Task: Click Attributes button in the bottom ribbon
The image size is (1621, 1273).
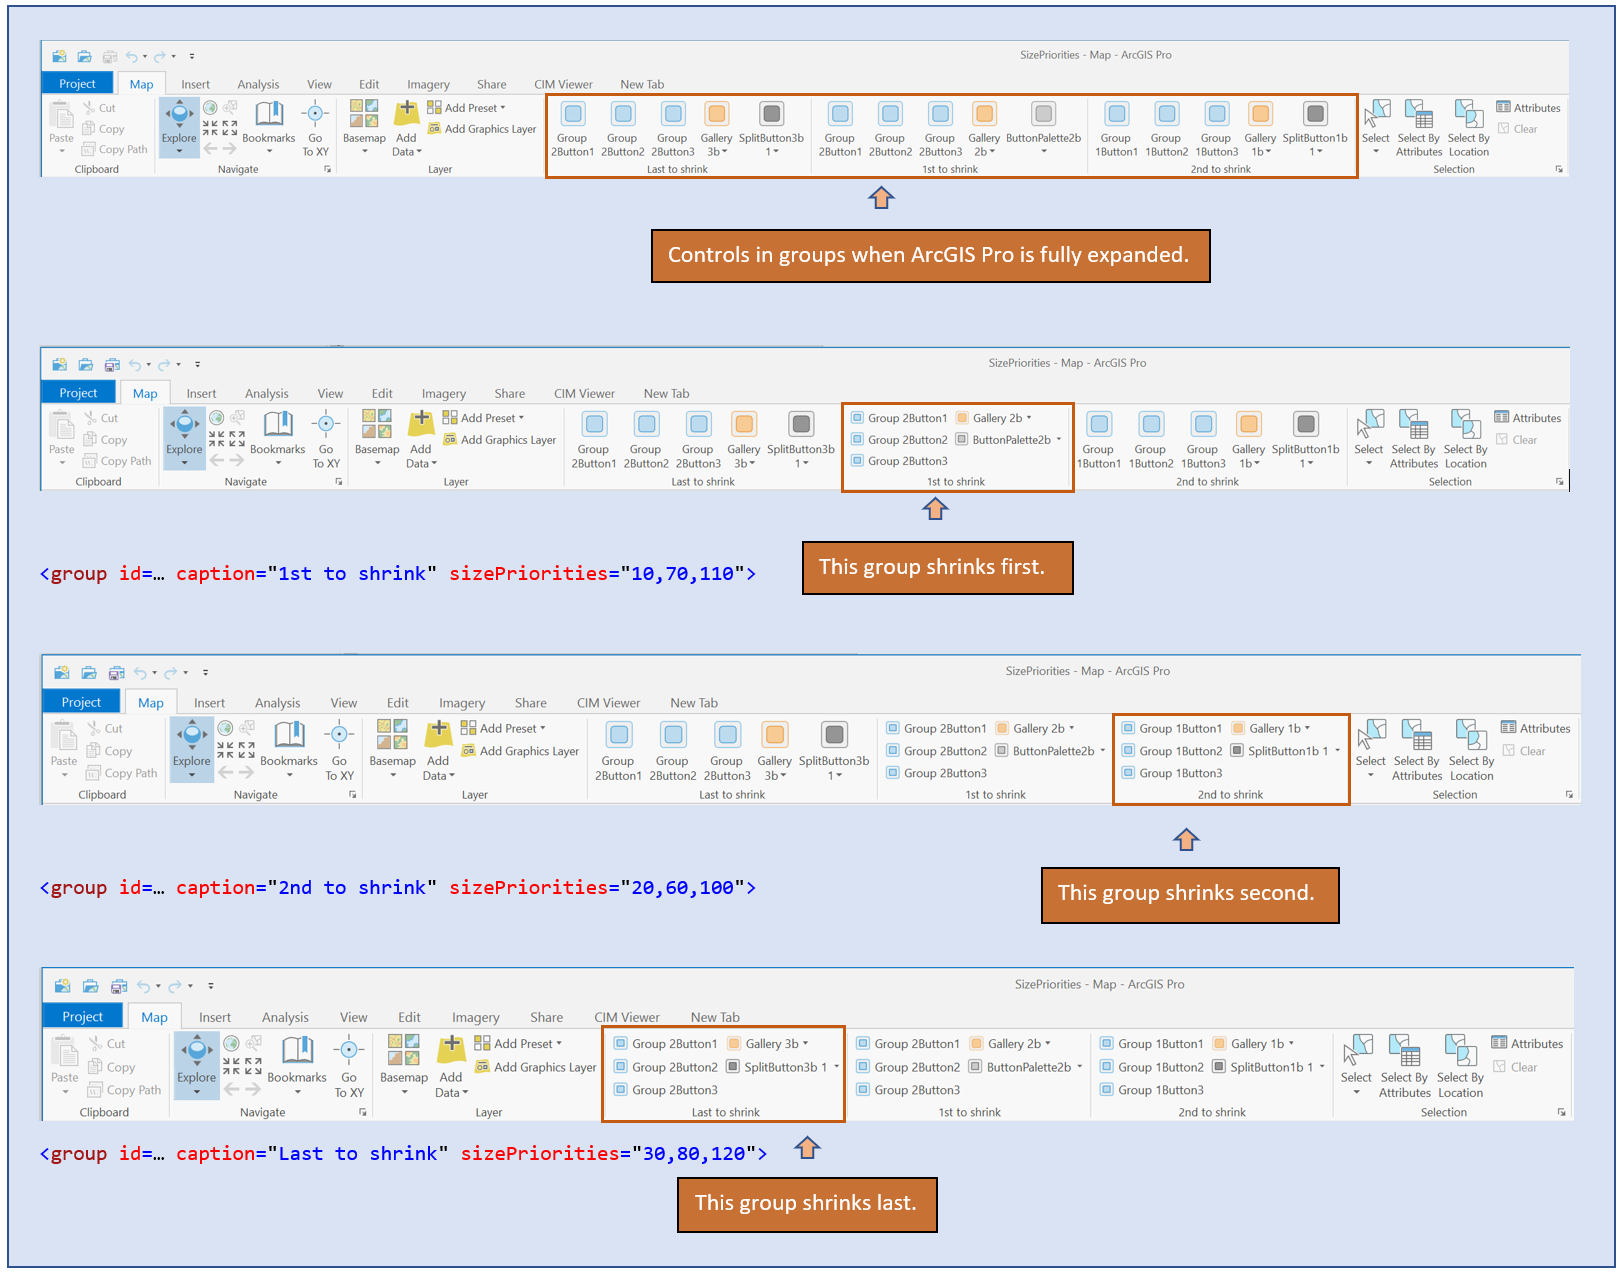Action: [1527, 1044]
